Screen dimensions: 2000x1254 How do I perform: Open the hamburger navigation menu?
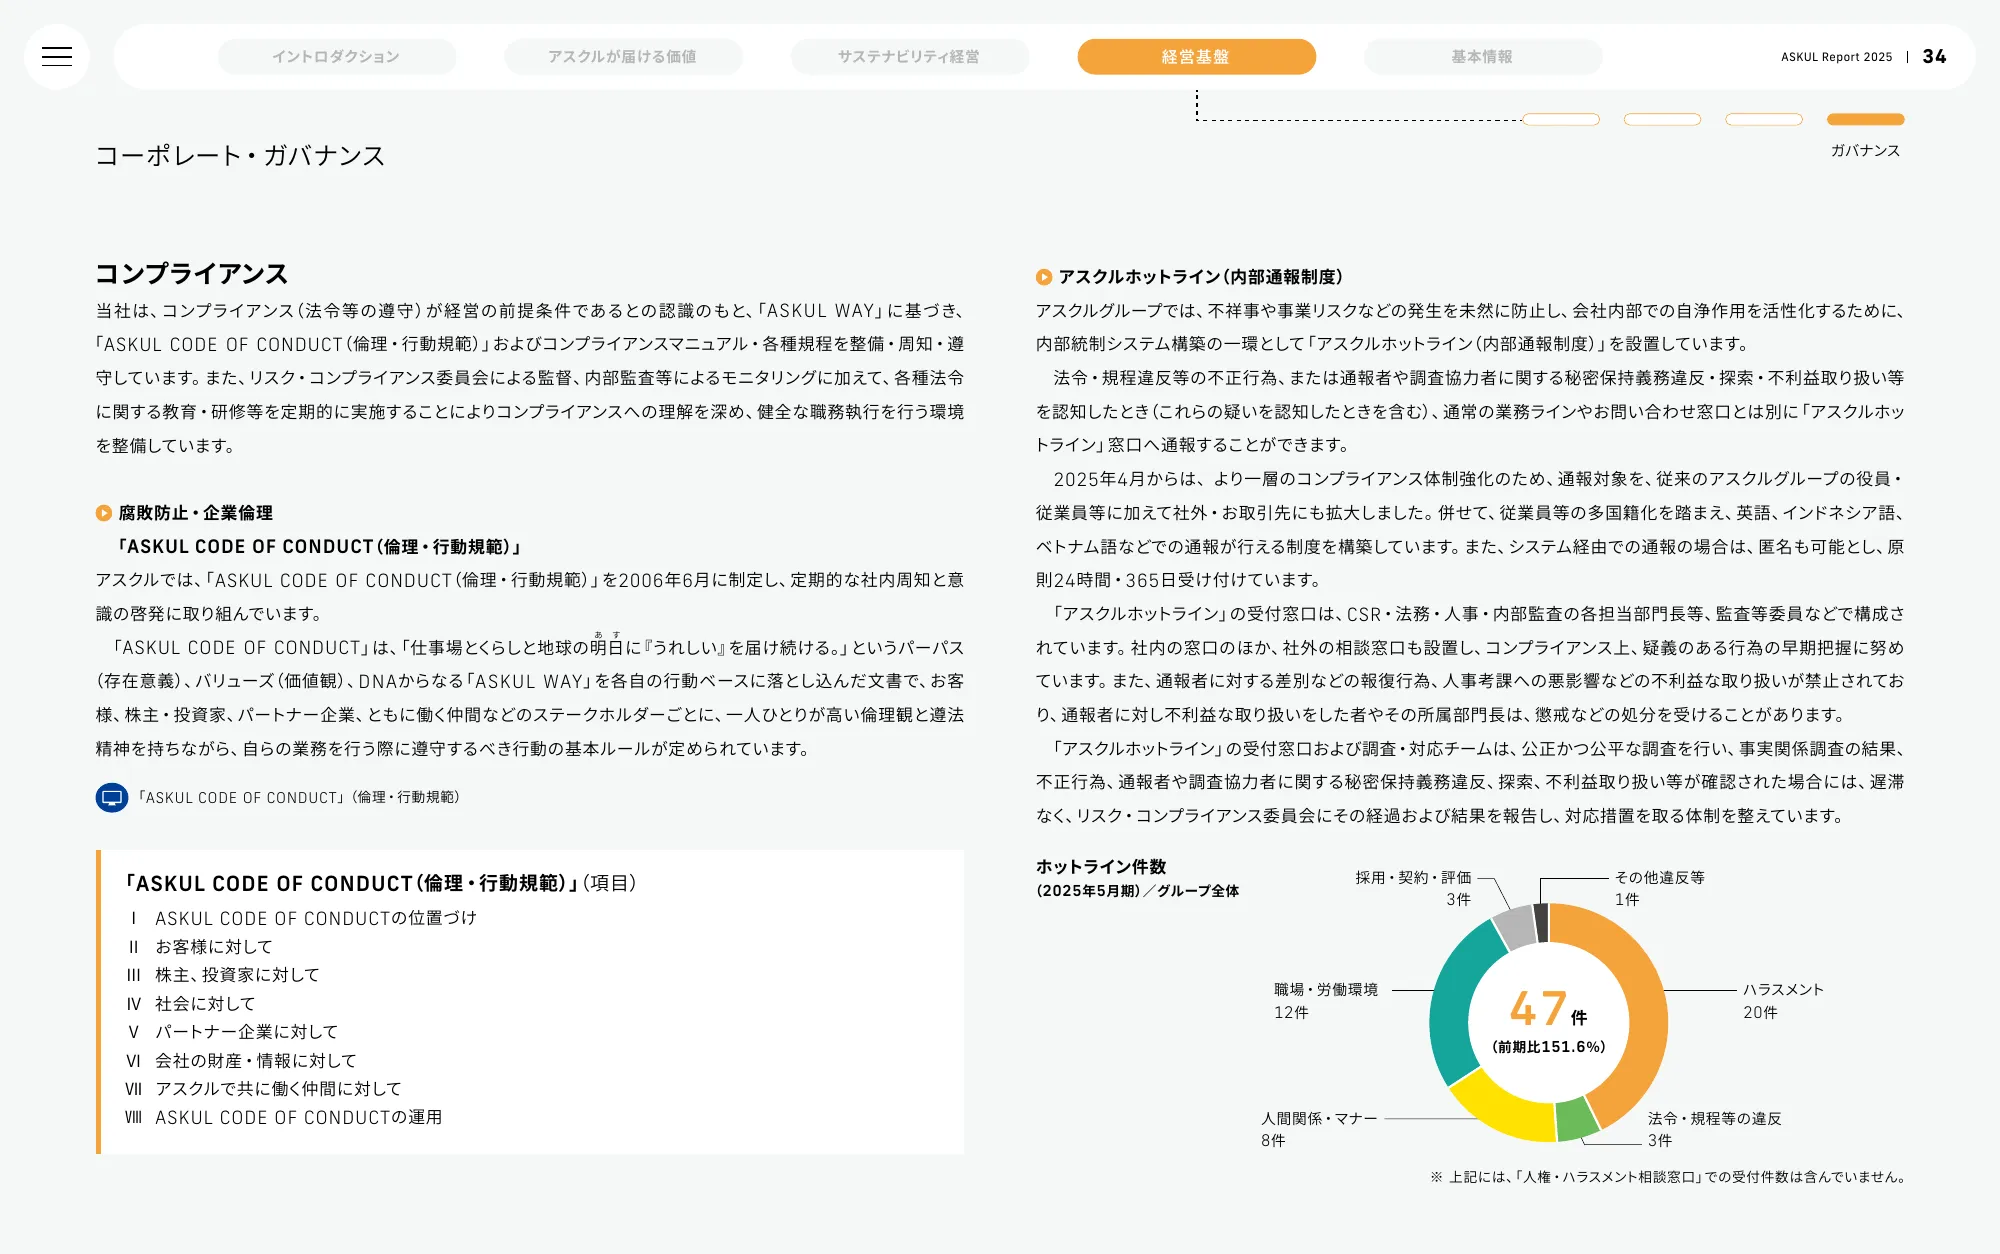point(57,57)
